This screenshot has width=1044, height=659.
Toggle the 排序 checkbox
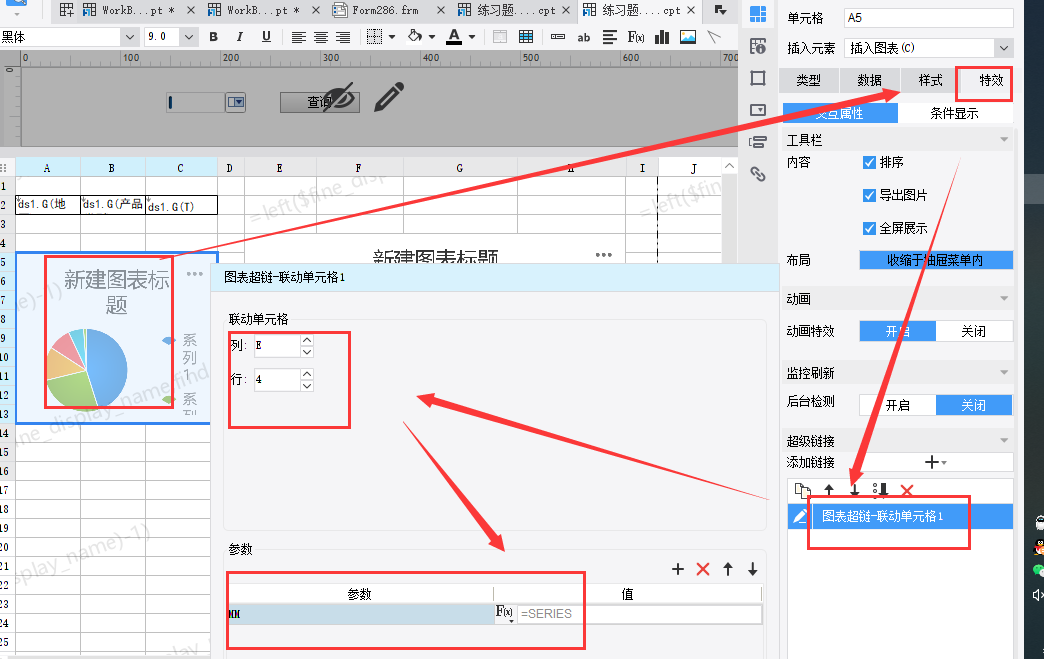coord(869,162)
